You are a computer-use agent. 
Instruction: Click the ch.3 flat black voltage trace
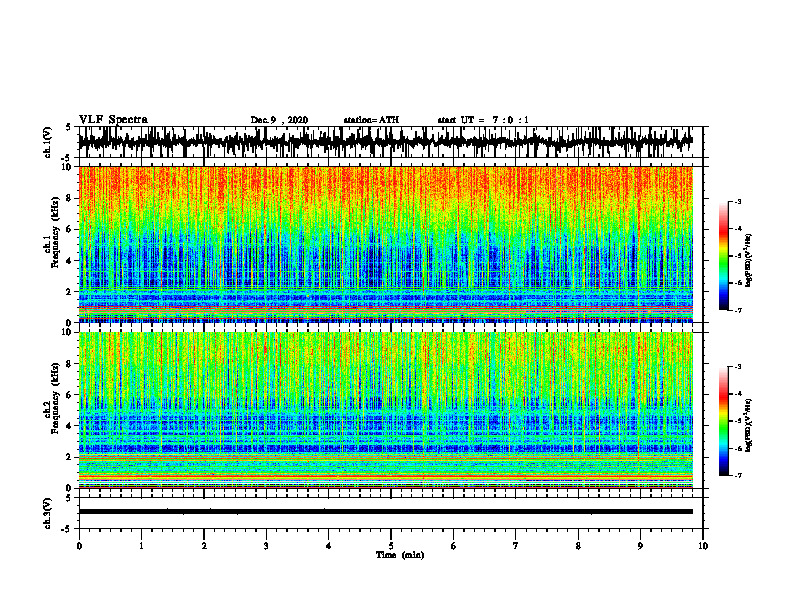pos(385,512)
